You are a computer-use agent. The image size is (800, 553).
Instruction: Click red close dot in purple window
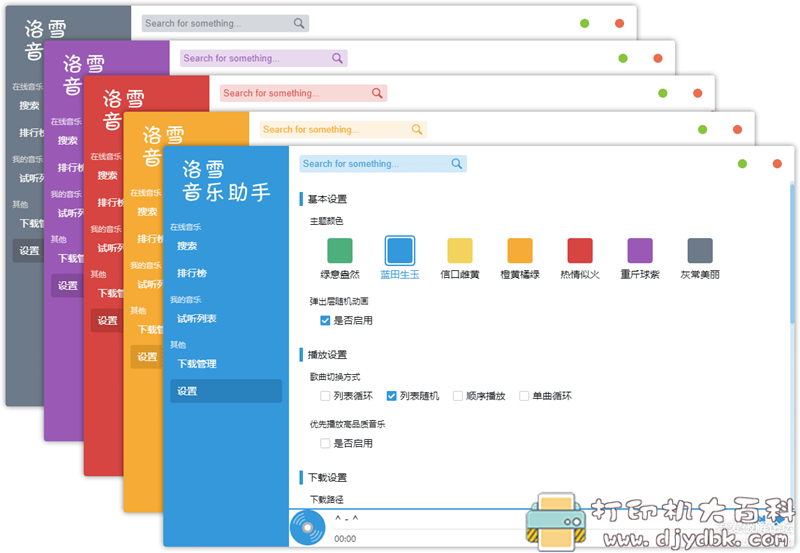click(x=658, y=58)
